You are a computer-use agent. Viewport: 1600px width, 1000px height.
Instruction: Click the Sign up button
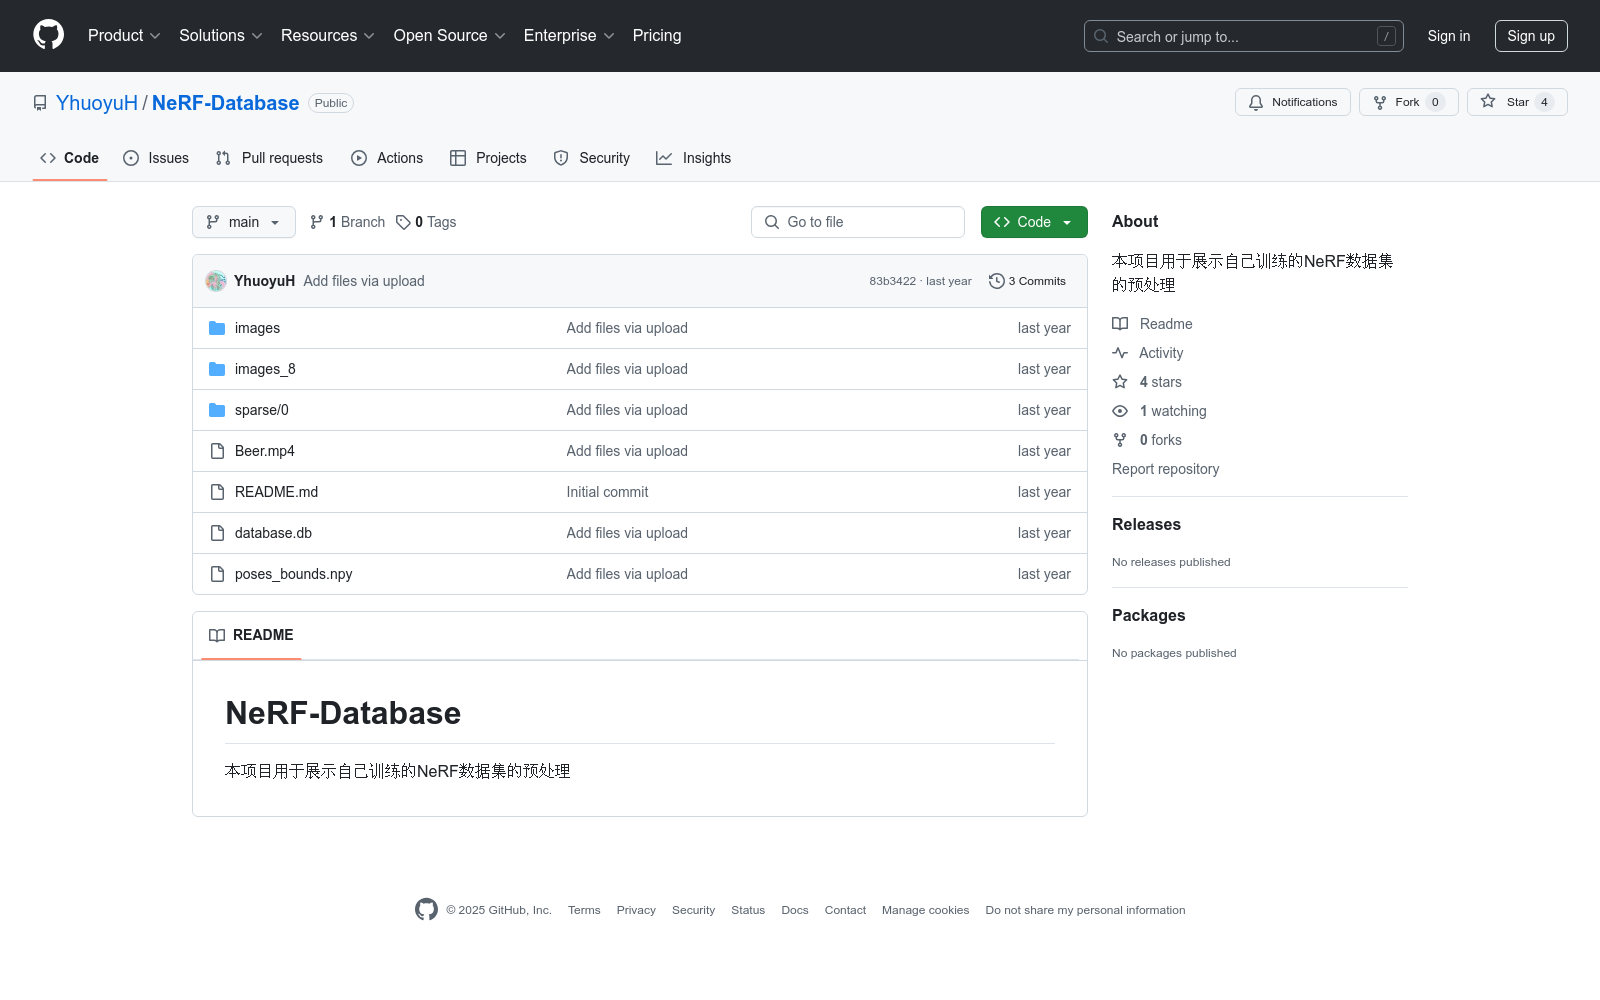pos(1531,36)
